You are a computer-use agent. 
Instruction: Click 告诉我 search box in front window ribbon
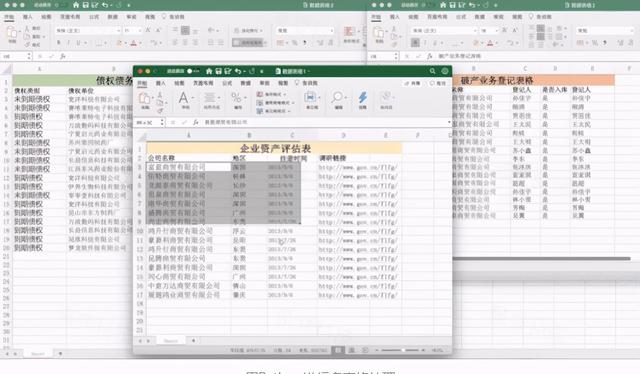pos(307,83)
